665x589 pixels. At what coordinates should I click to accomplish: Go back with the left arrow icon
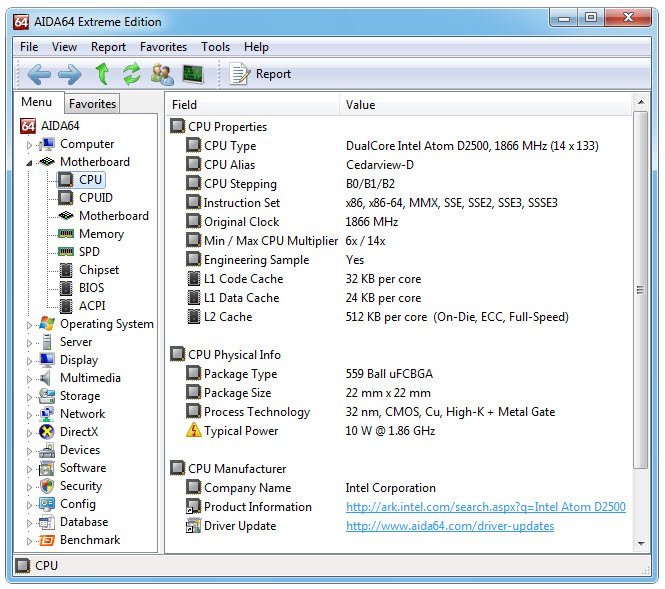tap(39, 75)
